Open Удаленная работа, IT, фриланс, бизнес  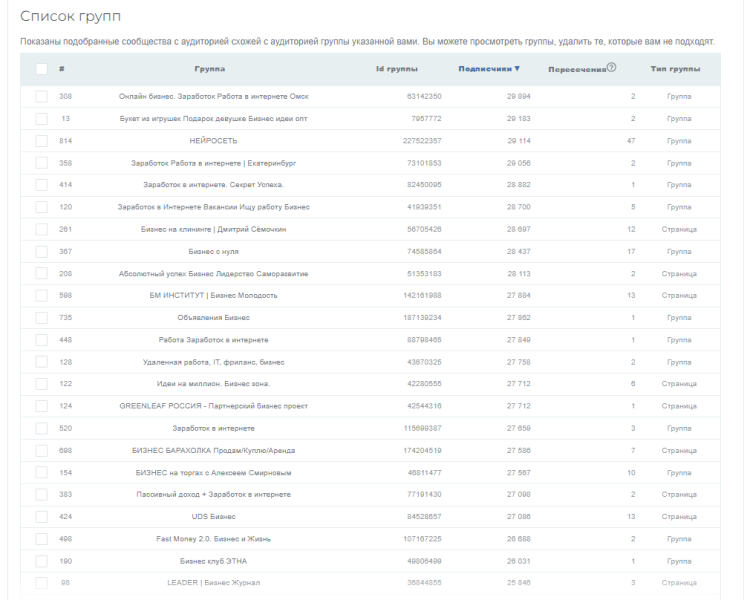tap(213, 362)
